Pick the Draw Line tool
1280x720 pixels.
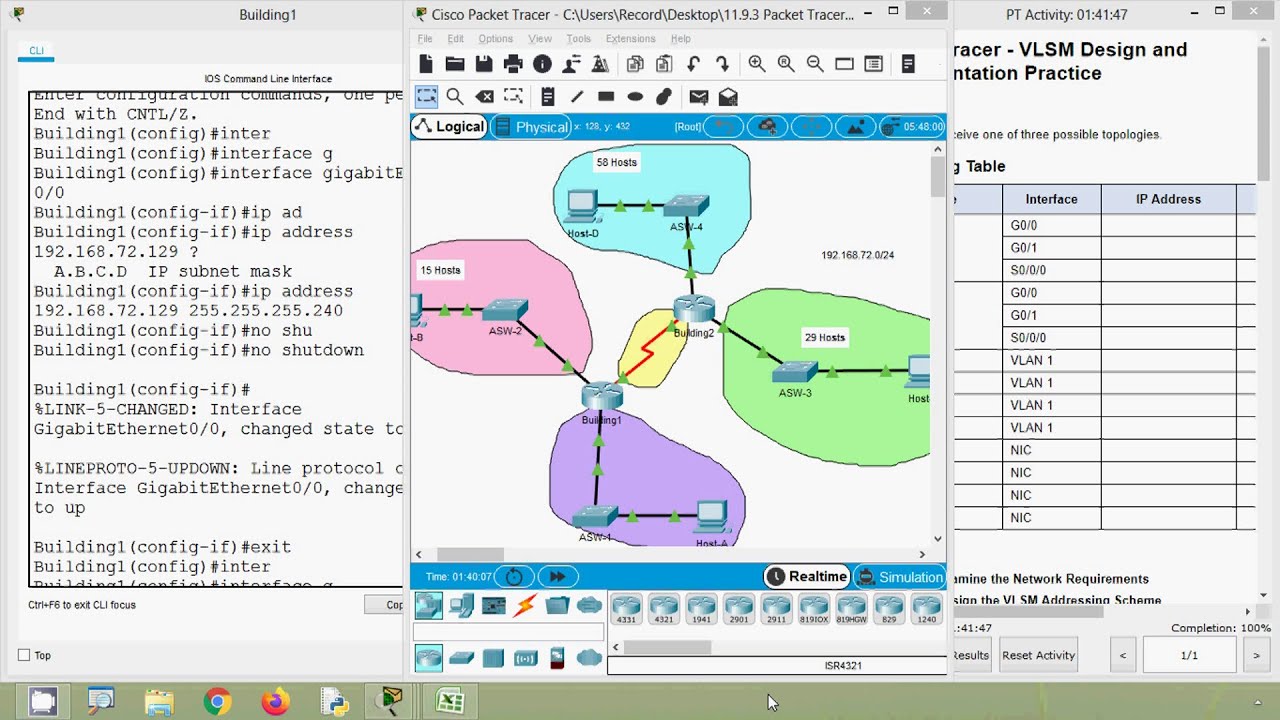coord(577,97)
